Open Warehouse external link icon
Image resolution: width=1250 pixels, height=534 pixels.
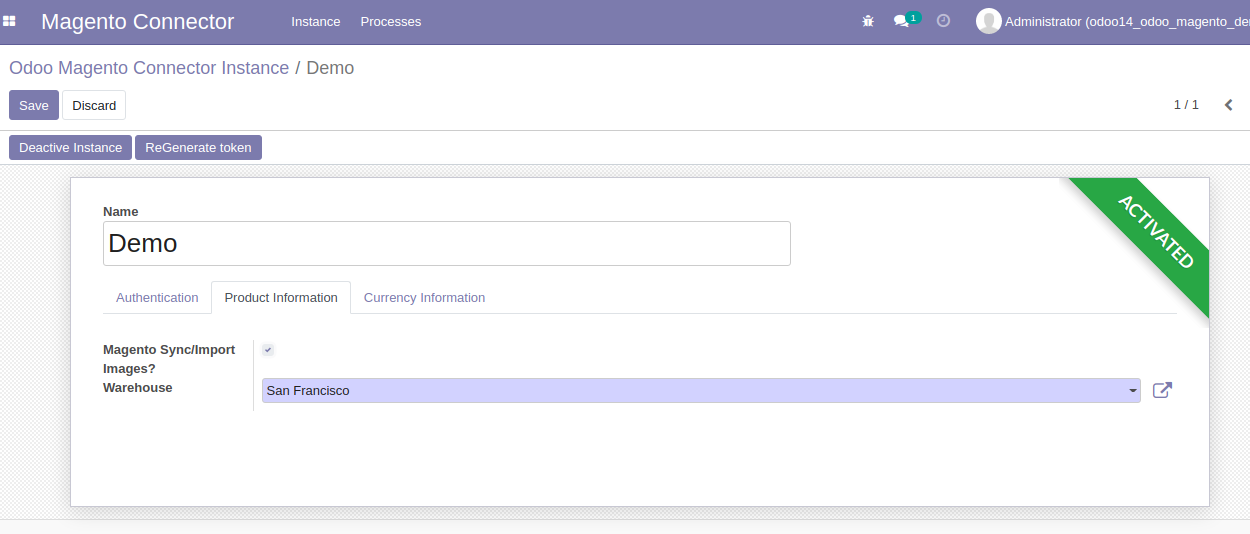(x=1162, y=391)
